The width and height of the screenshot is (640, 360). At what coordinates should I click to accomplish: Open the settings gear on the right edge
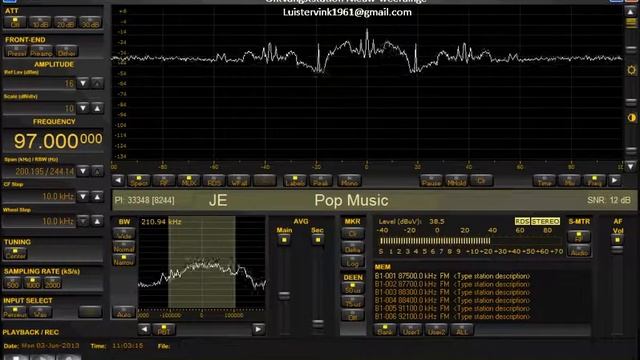tap(631, 70)
